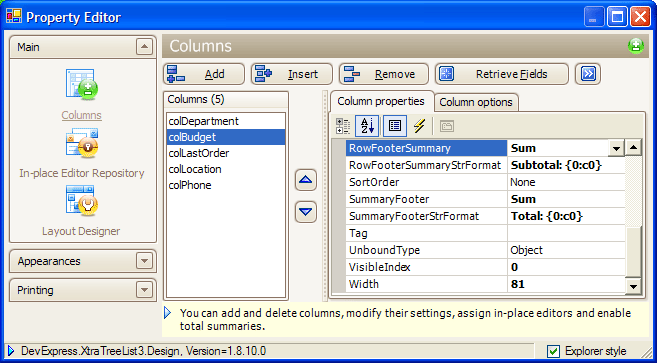Viewport: 657px width, 363px height.
Task: Click the VisibleIndex value 0
Action: [566, 267]
